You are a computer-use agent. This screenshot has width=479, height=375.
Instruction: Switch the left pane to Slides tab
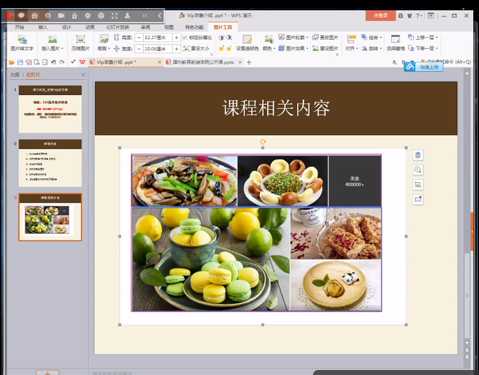pyautogui.click(x=33, y=75)
